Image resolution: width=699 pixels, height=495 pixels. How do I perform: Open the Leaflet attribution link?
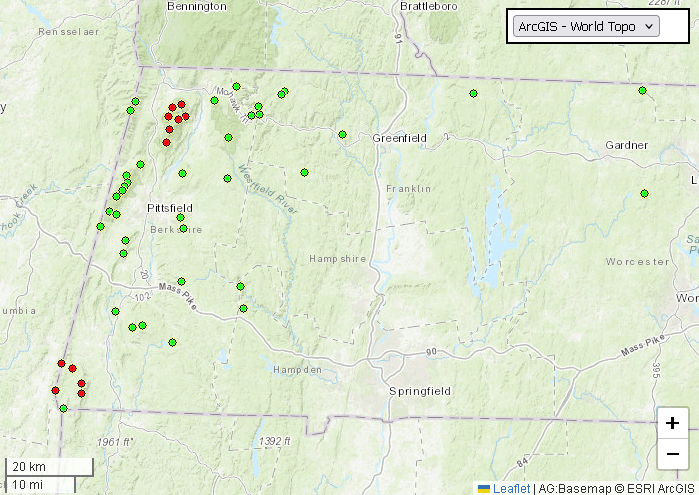[x=511, y=489]
